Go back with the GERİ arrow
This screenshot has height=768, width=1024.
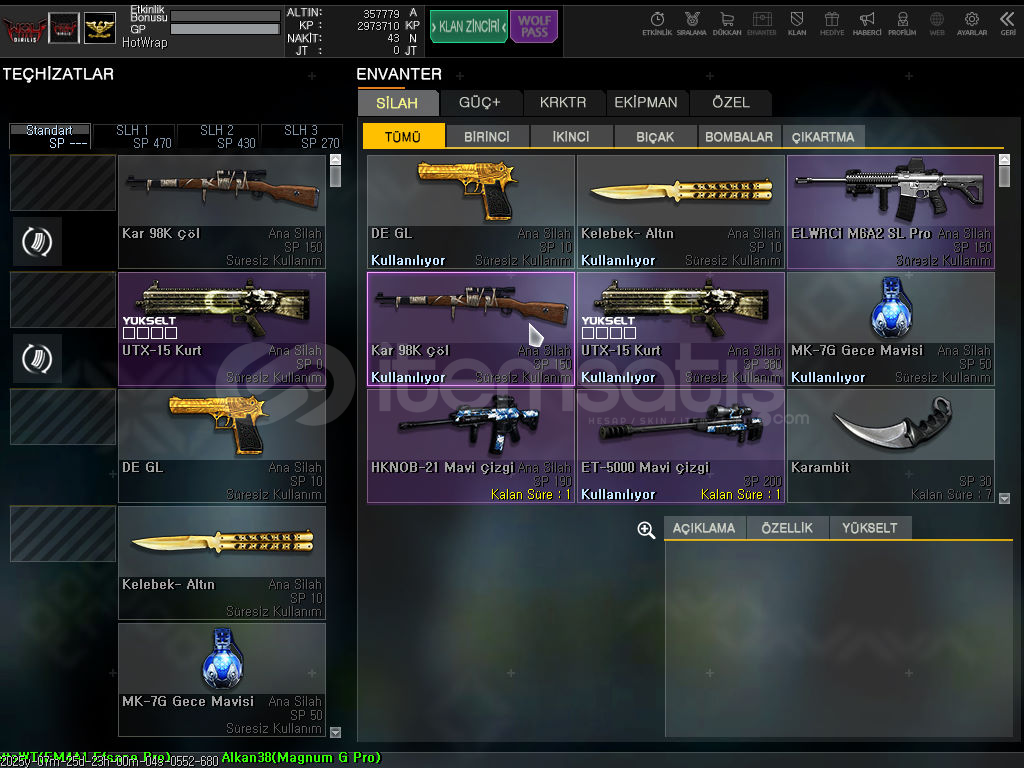1008,24
